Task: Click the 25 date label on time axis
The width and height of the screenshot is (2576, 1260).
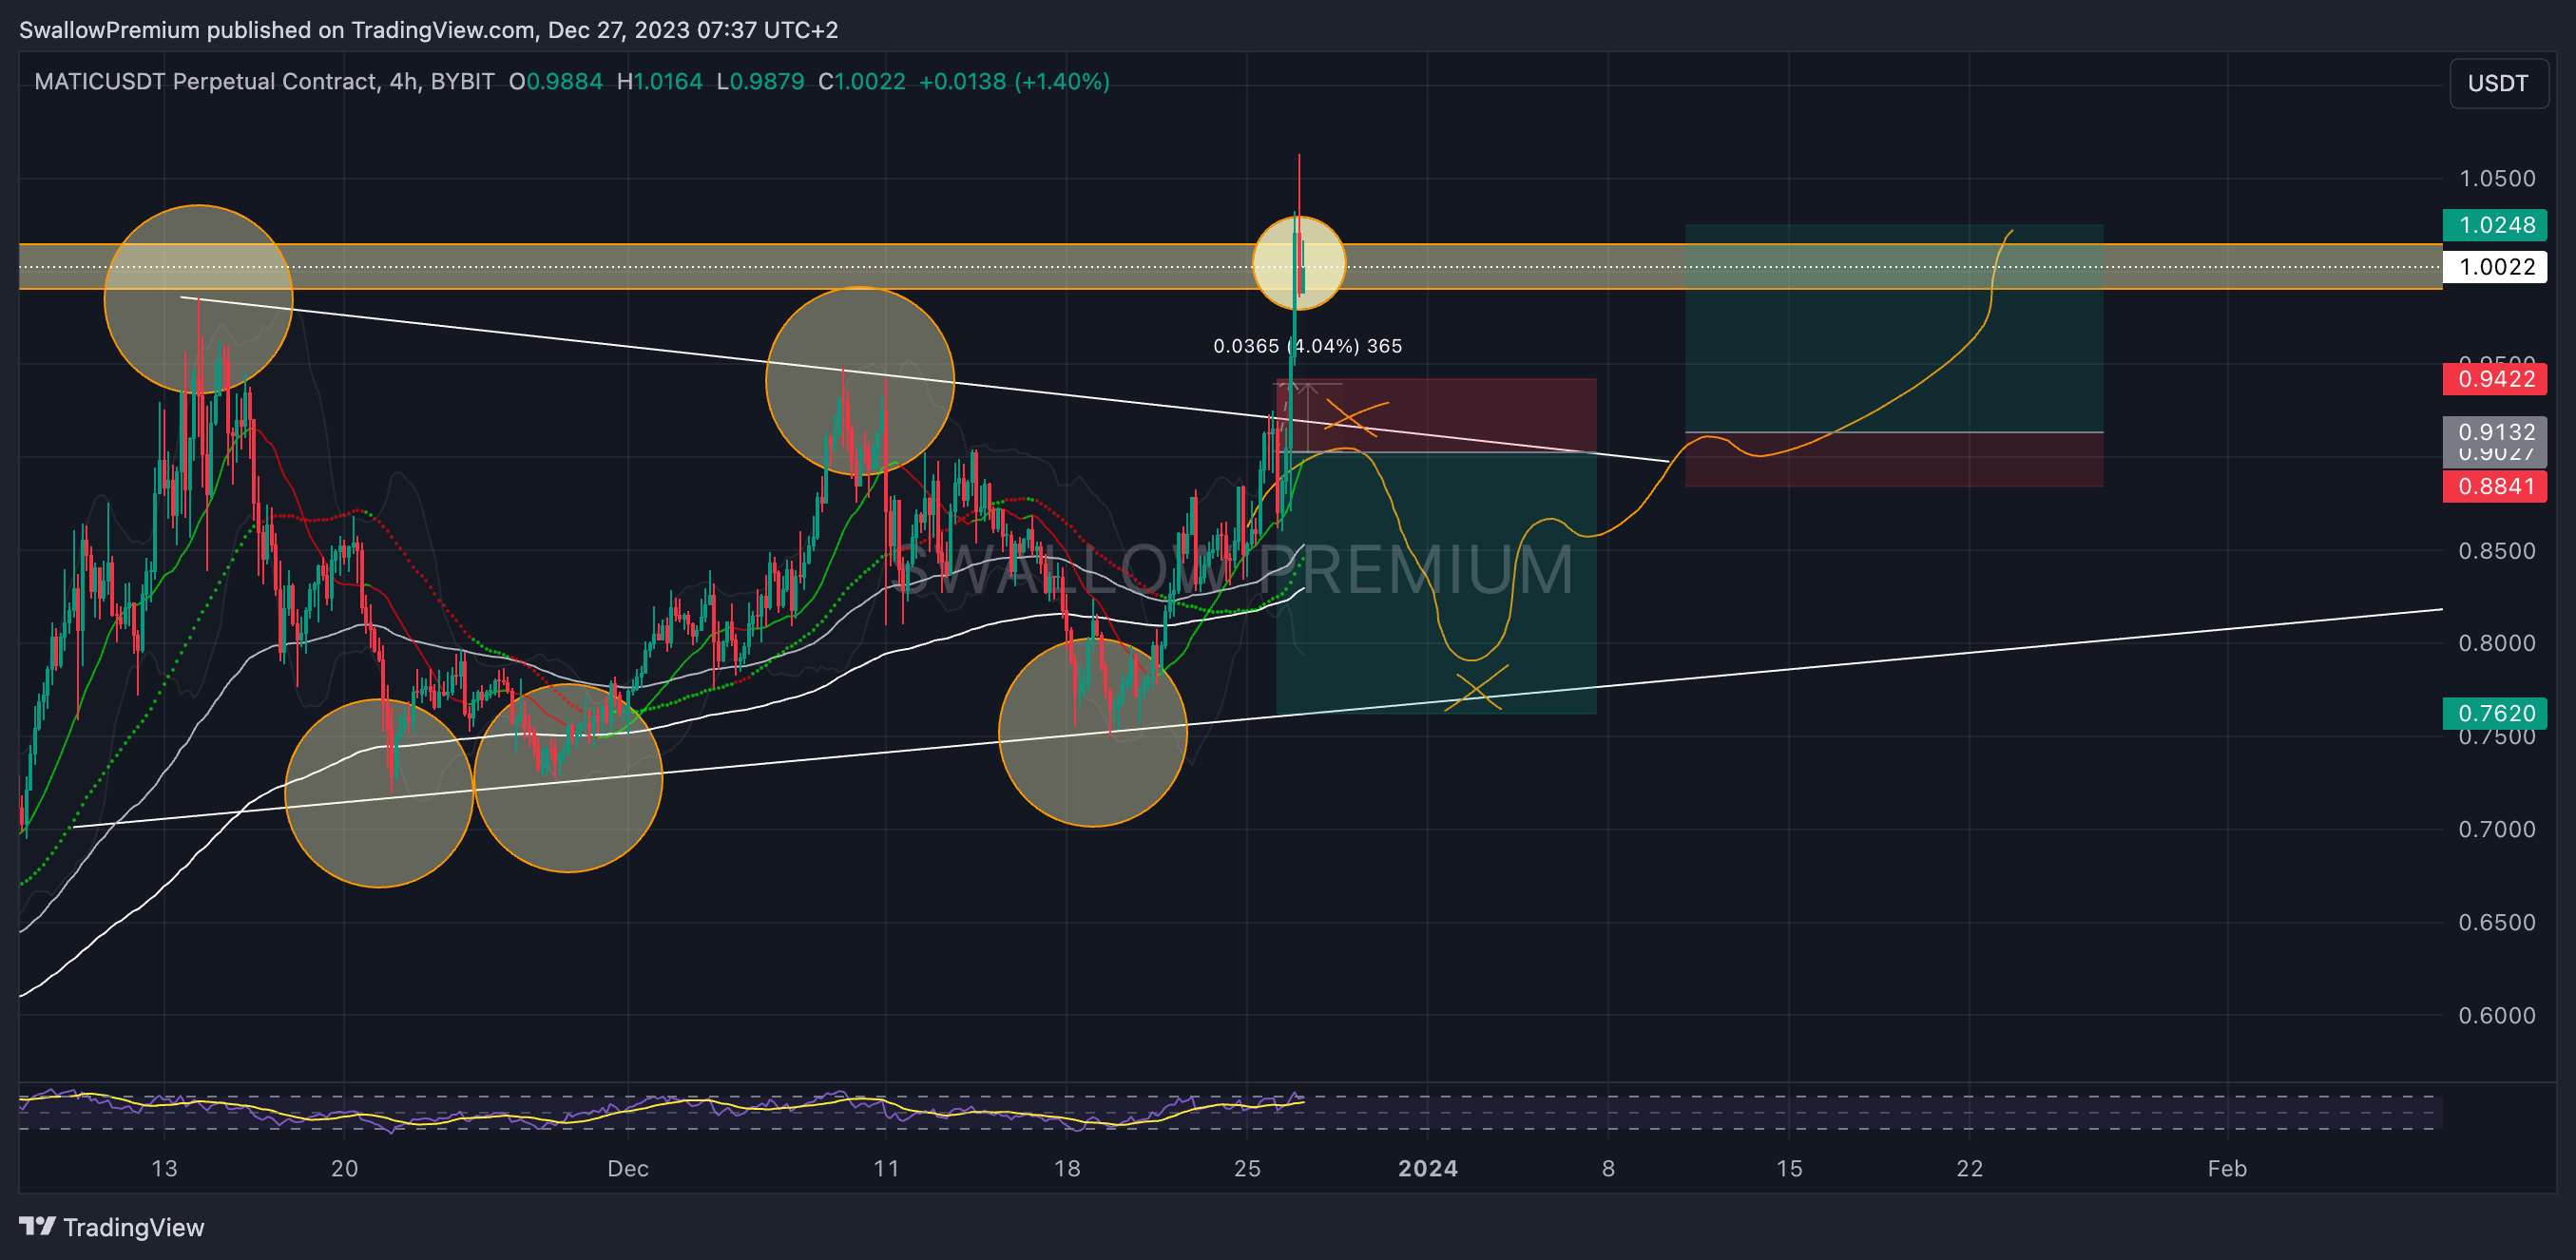Action: click(1247, 1168)
